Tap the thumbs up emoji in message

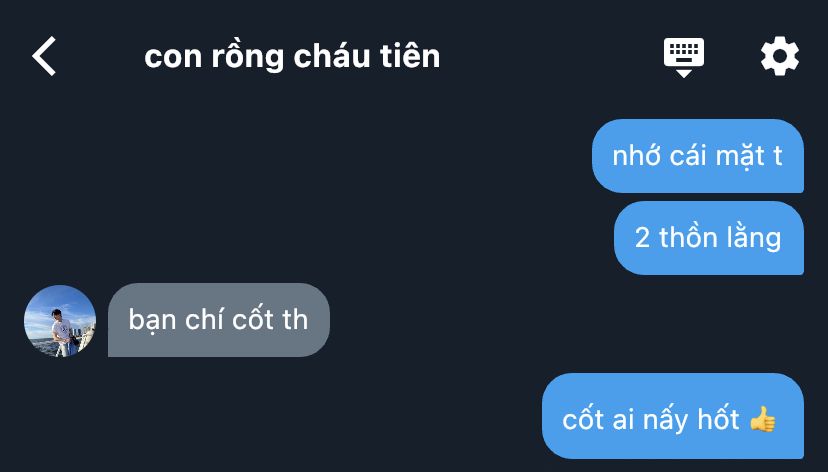coord(763,419)
